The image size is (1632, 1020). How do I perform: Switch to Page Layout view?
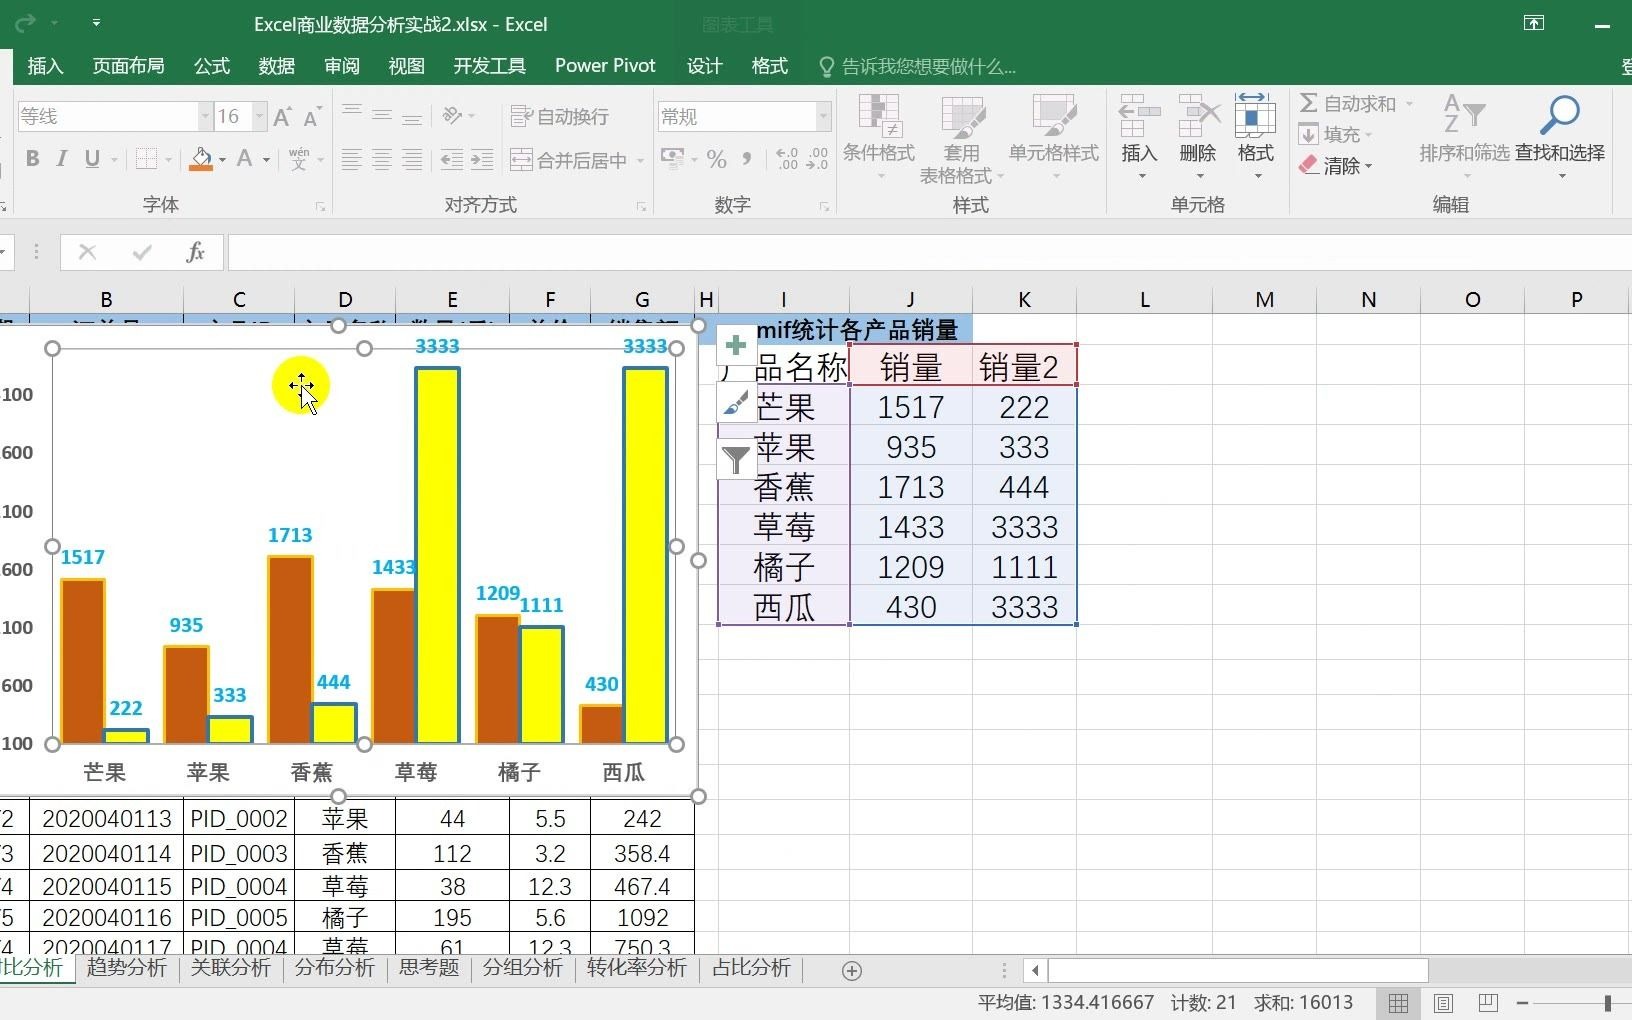tap(1443, 1003)
